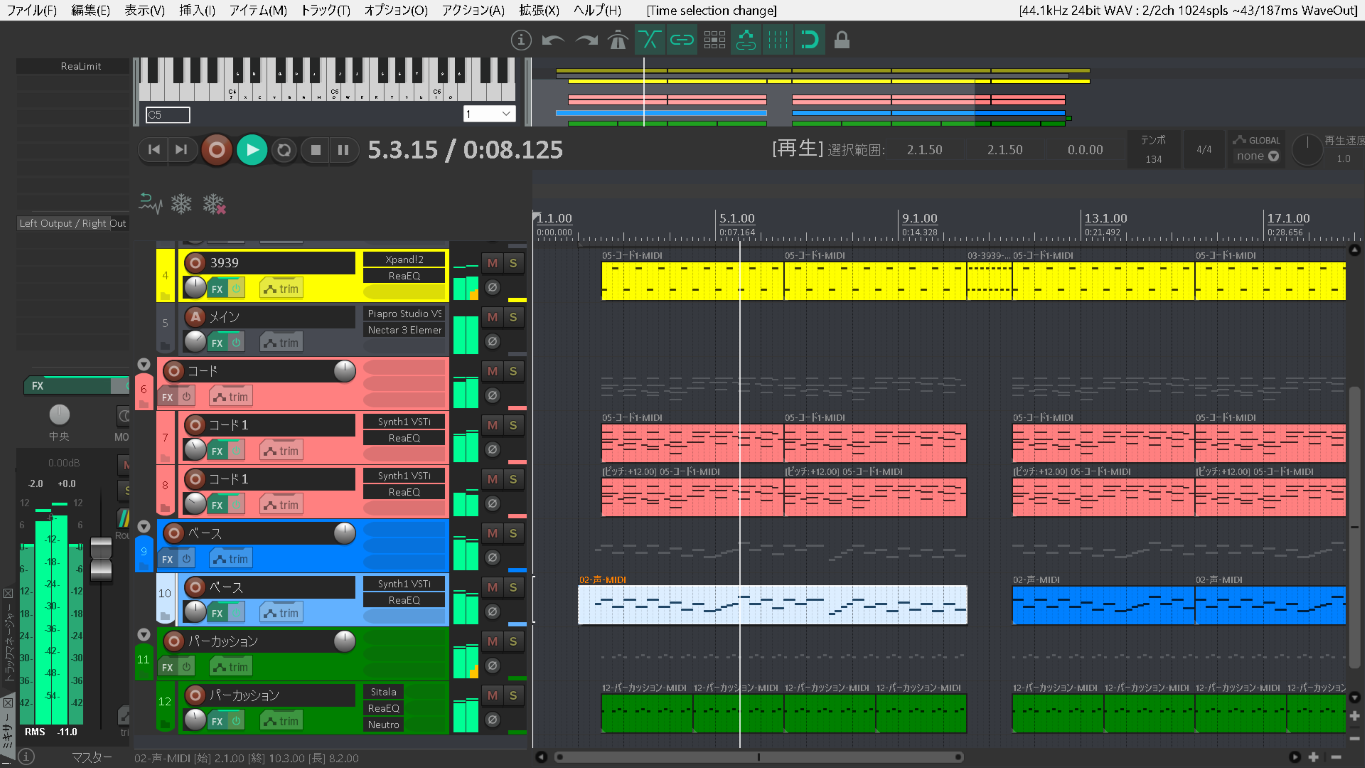
Task: Open project info via the toolbar i icon
Action: tap(521, 40)
